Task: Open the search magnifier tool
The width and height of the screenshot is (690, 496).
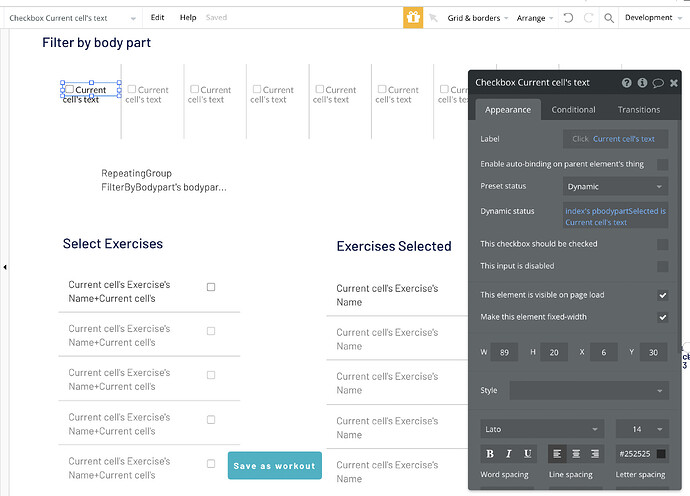Action: tap(609, 18)
